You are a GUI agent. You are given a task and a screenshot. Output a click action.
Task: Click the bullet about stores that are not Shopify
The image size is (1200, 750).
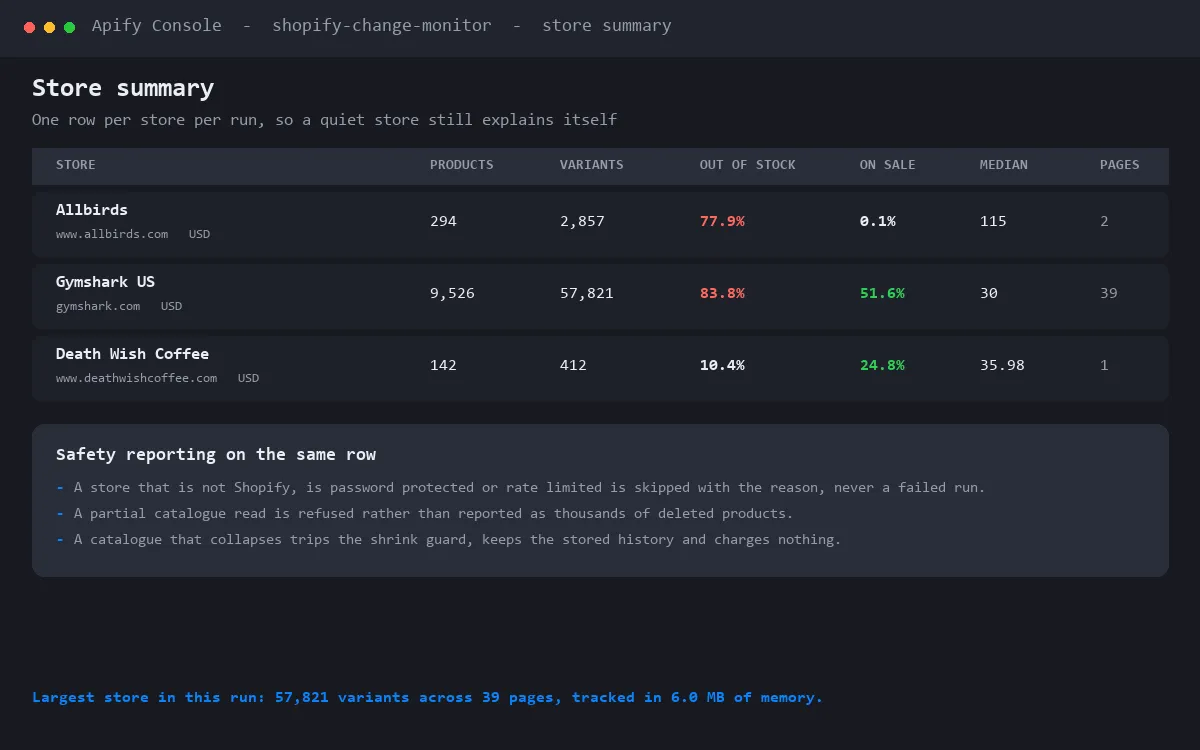(x=521, y=488)
